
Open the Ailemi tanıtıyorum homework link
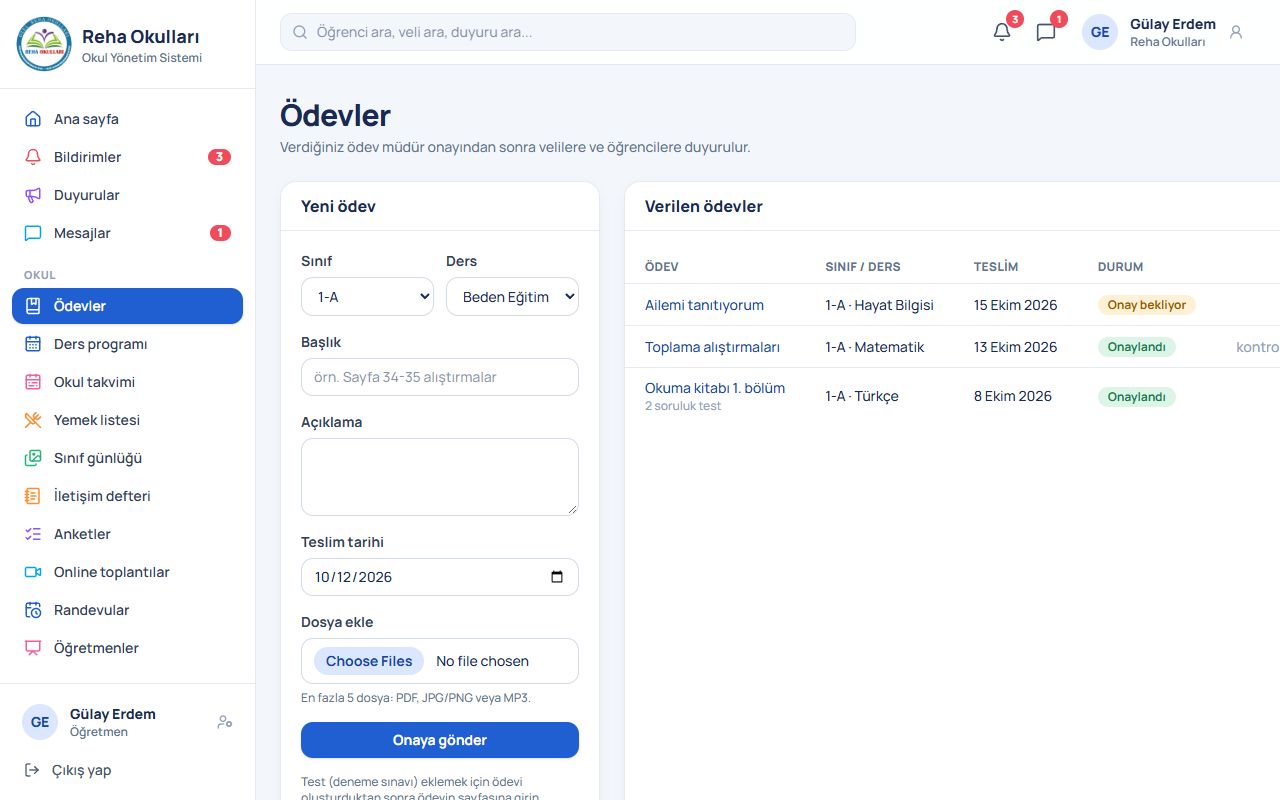point(704,305)
